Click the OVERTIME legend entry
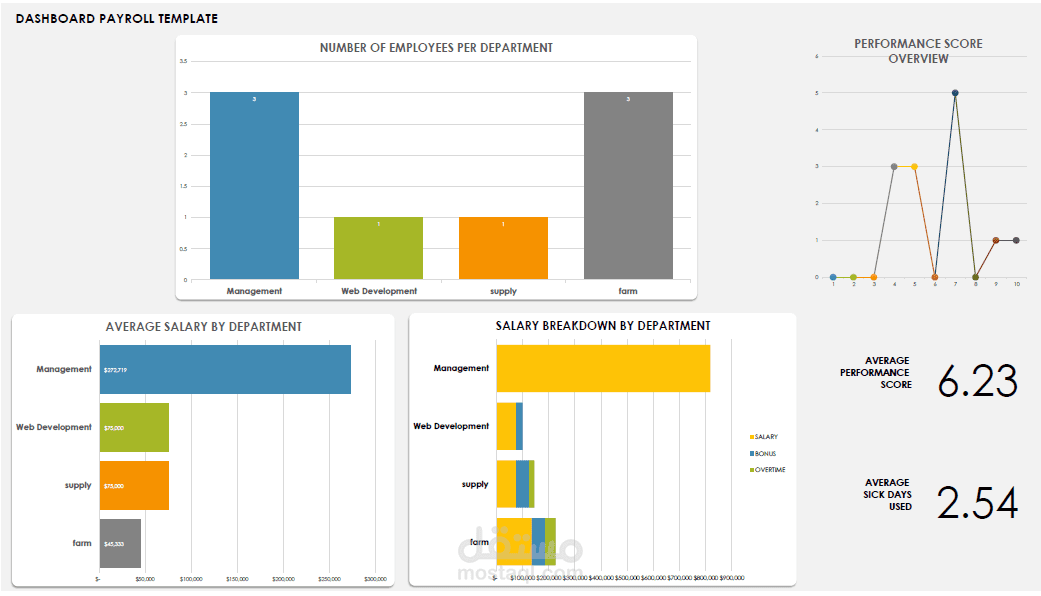Screen dimensions: 1041x596 pos(771,469)
